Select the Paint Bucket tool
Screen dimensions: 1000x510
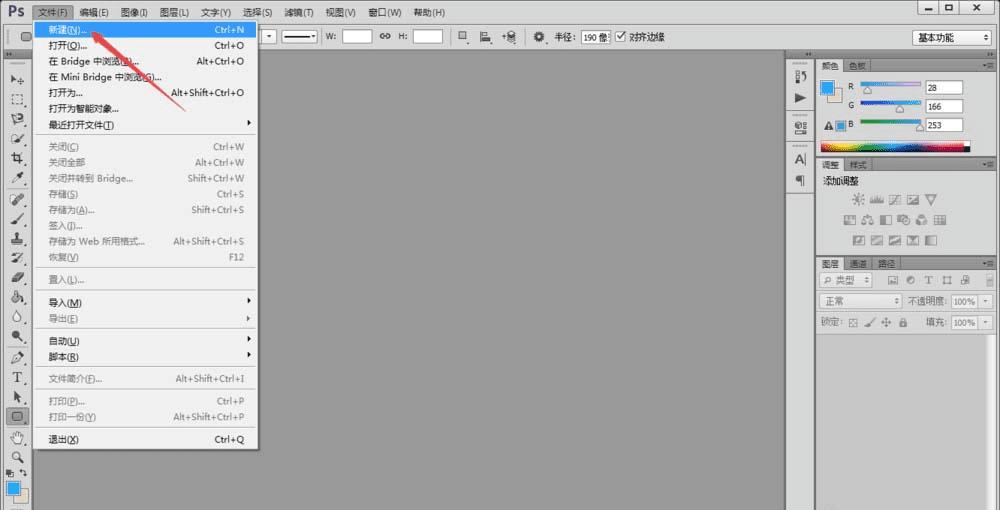point(17,297)
